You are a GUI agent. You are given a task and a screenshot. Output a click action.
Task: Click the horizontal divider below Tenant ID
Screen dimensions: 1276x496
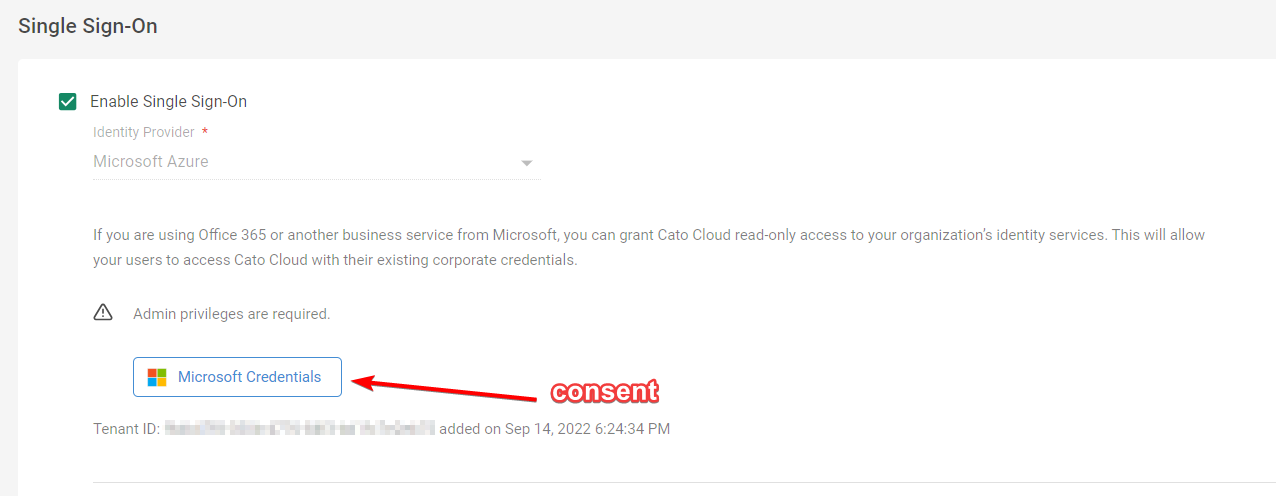coord(684,482)
